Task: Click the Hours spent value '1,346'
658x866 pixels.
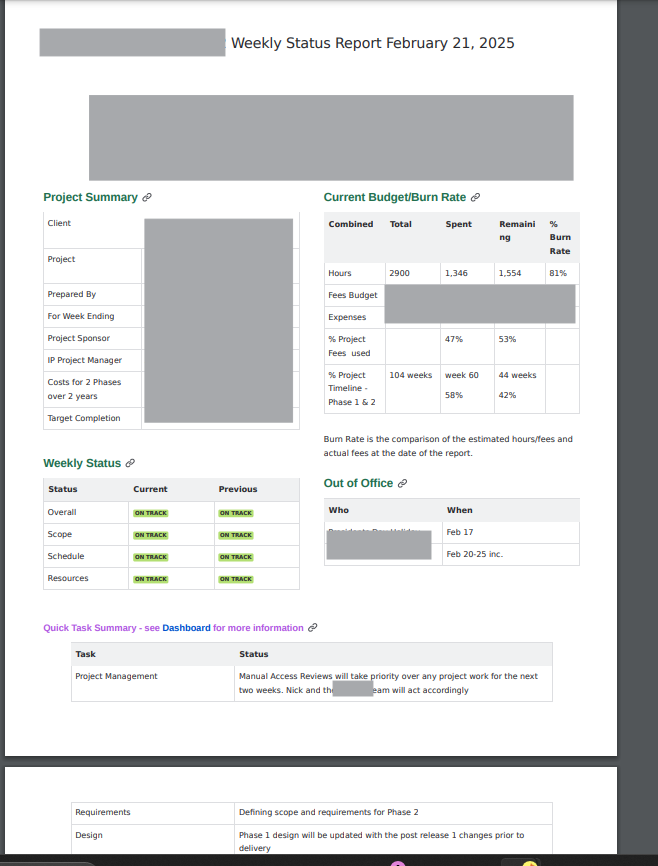Action: (456, 273)
